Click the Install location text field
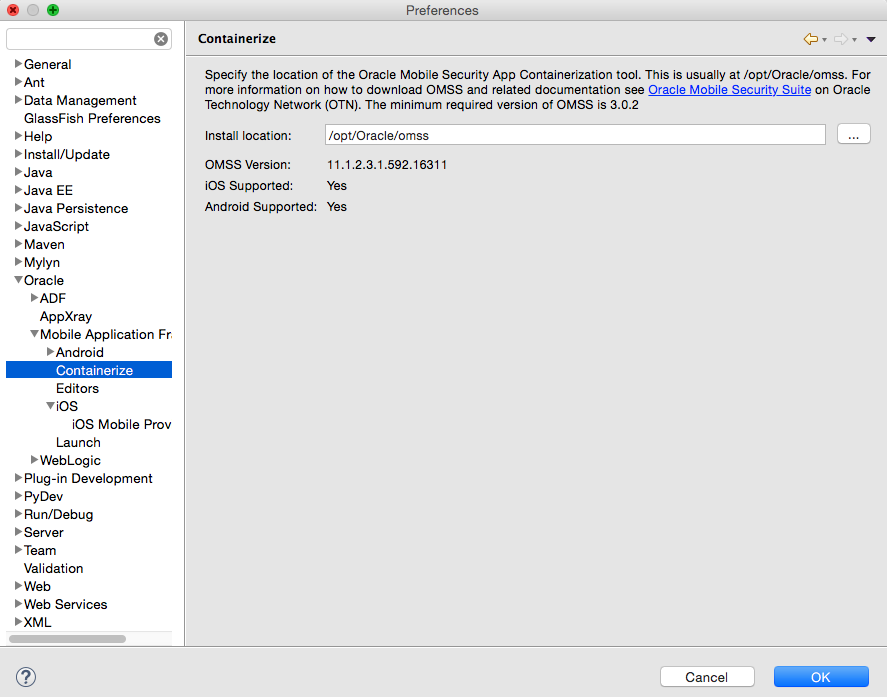The height and width of the screenshot is (697, 887). pyautogui.click(x=575, y=135)
